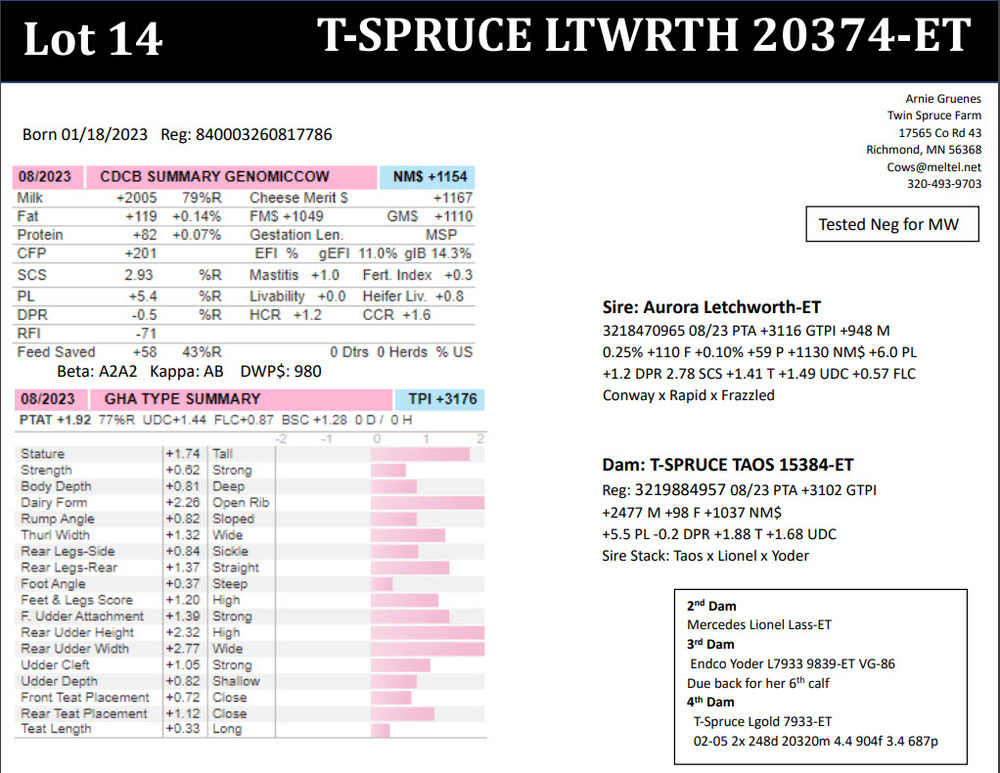Click the Thurl Width value '+1.32'

point(183,535)
